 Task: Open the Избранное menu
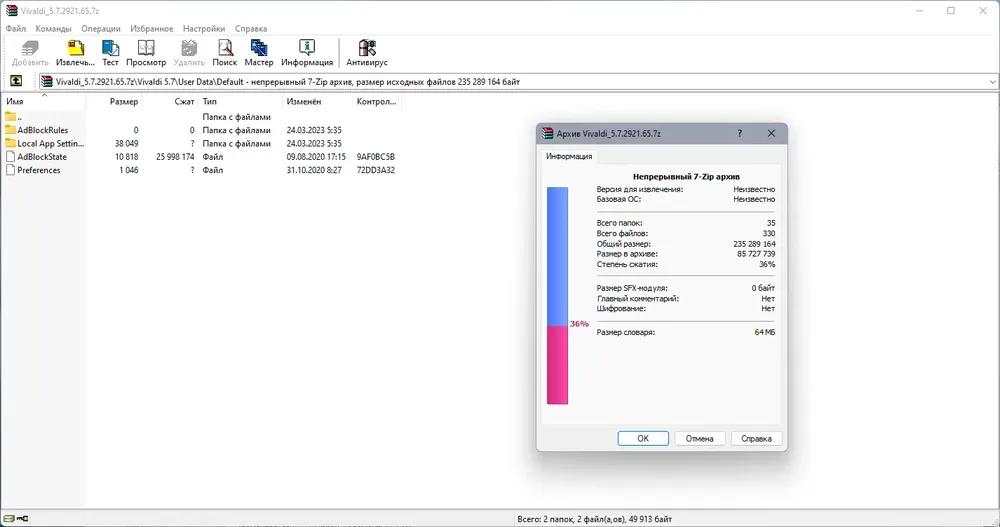[152, 29]
